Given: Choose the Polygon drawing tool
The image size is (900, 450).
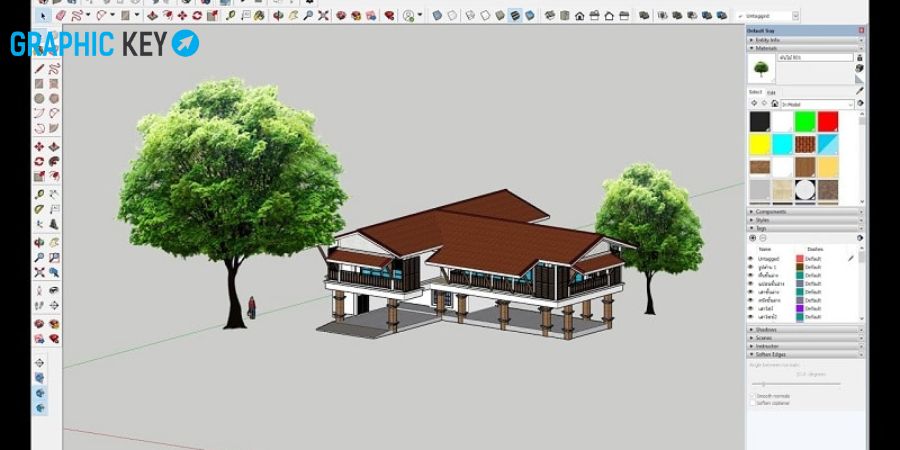Looking at the screenshot, I should click(x=54, y=99).
